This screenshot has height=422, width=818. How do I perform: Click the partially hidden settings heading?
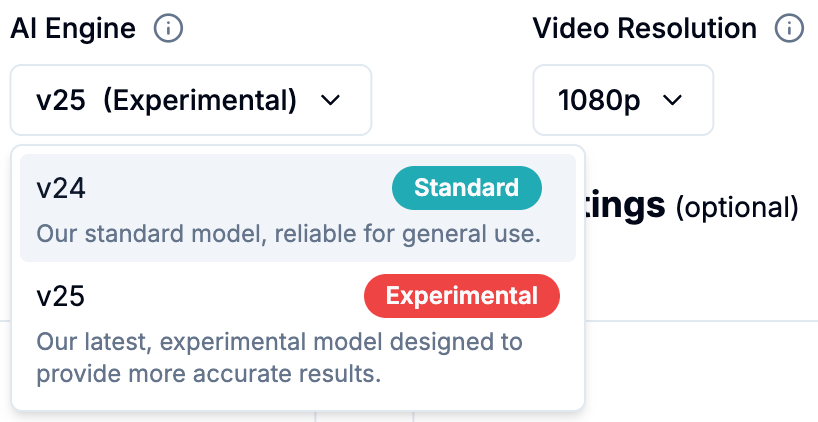click(x=626, y=206)
